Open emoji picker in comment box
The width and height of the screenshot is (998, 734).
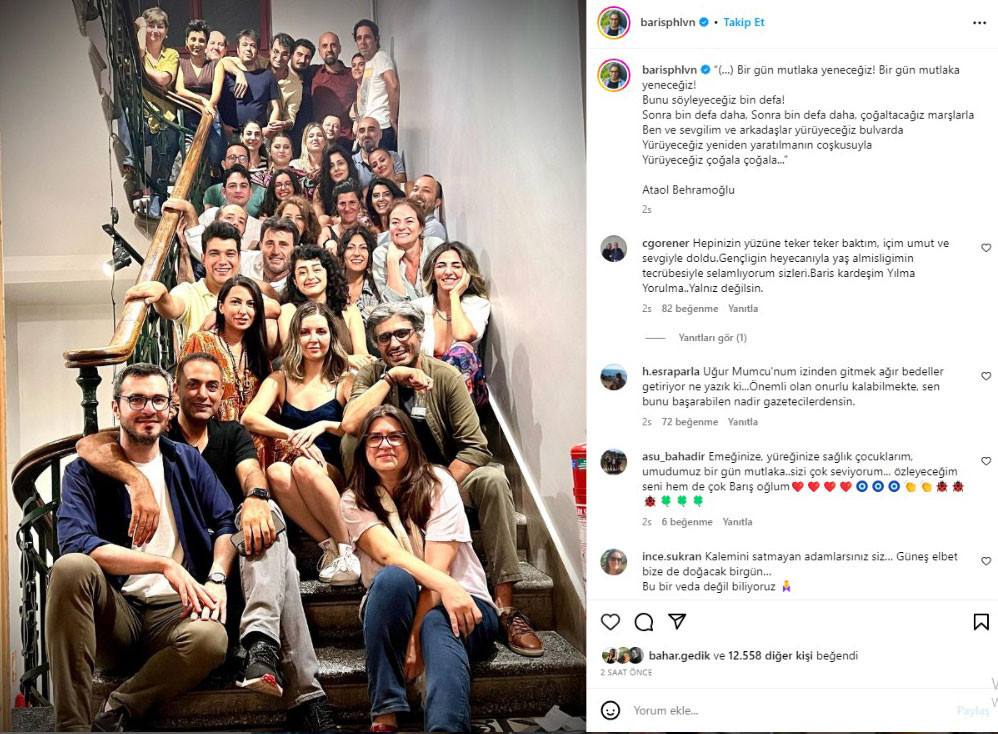pyautogui.click(x=610, y=710)
